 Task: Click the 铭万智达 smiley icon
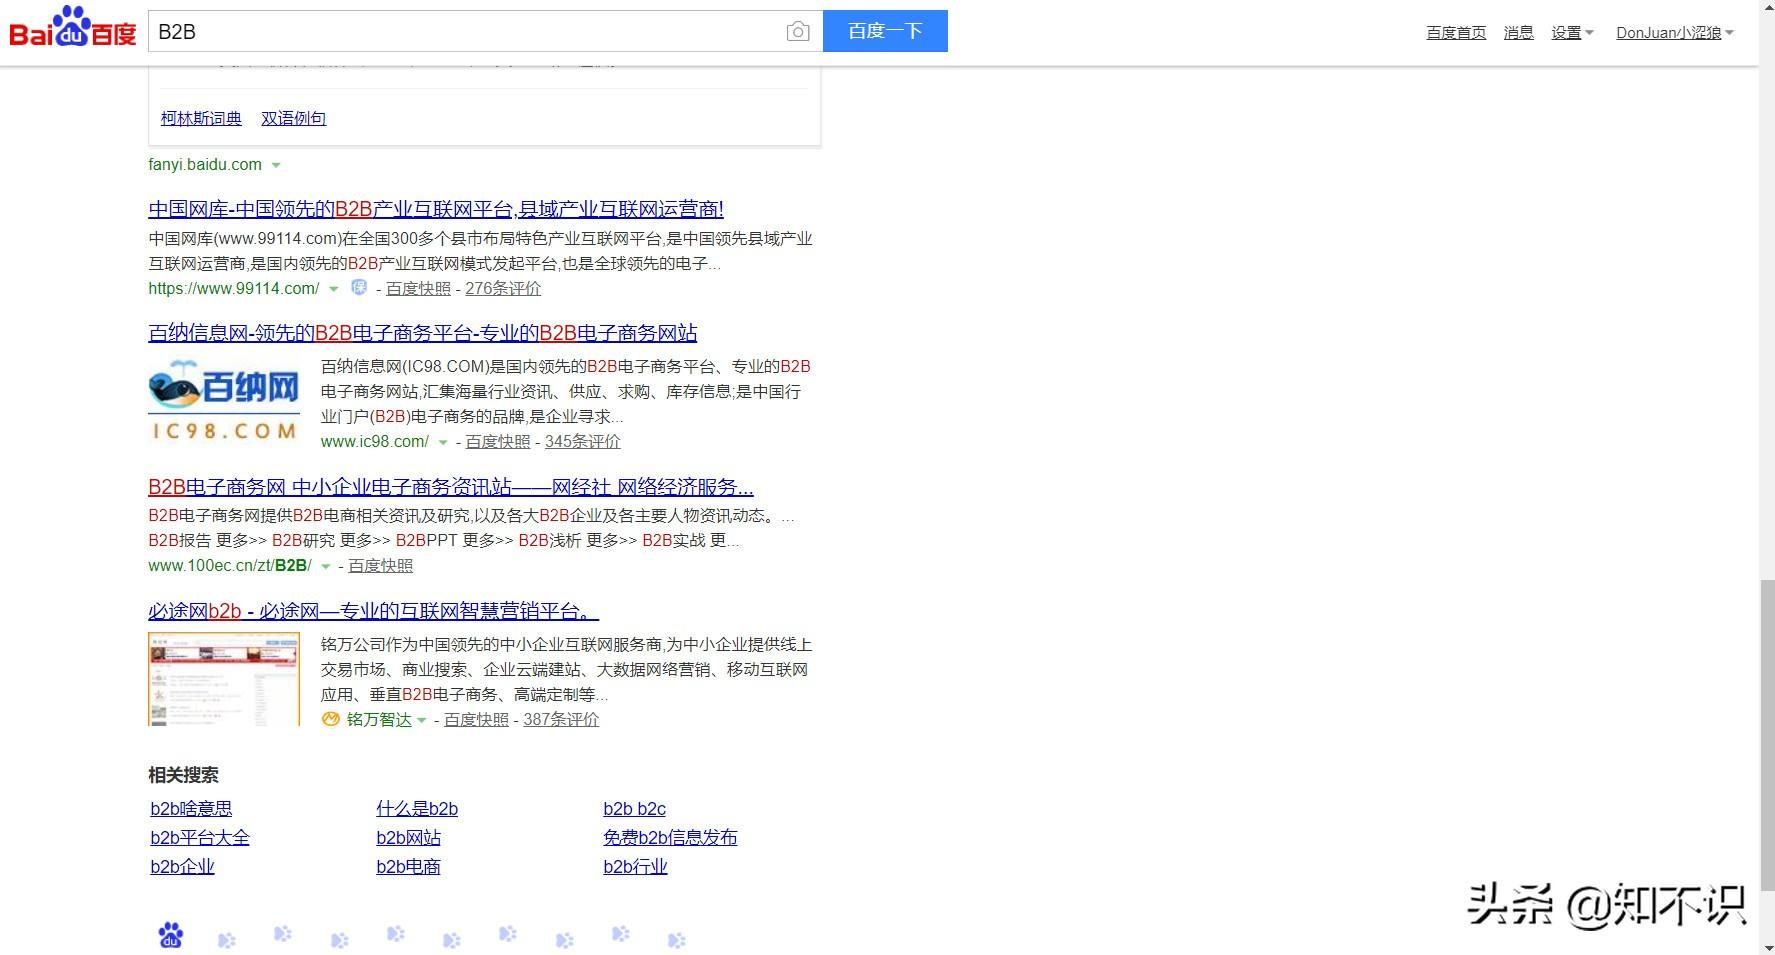click(x=330, y=719)
